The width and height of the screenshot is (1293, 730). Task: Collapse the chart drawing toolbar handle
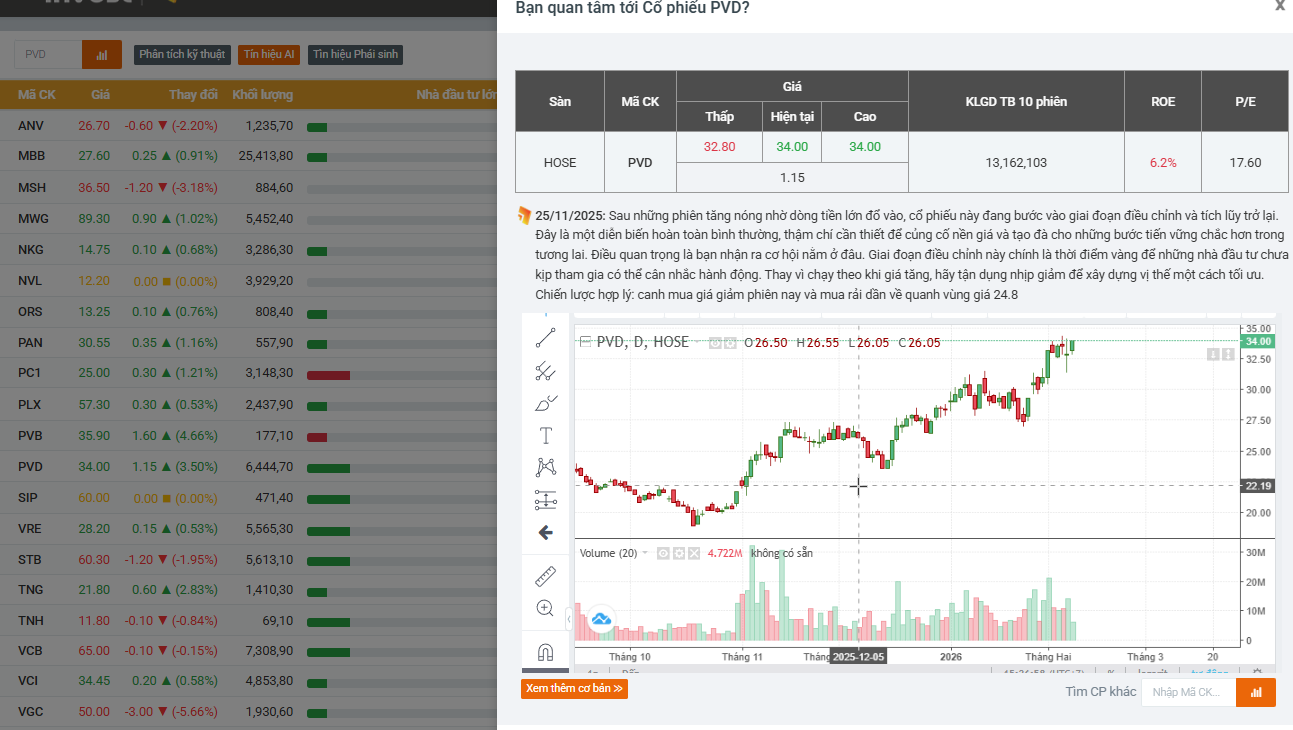click(569, 620)
